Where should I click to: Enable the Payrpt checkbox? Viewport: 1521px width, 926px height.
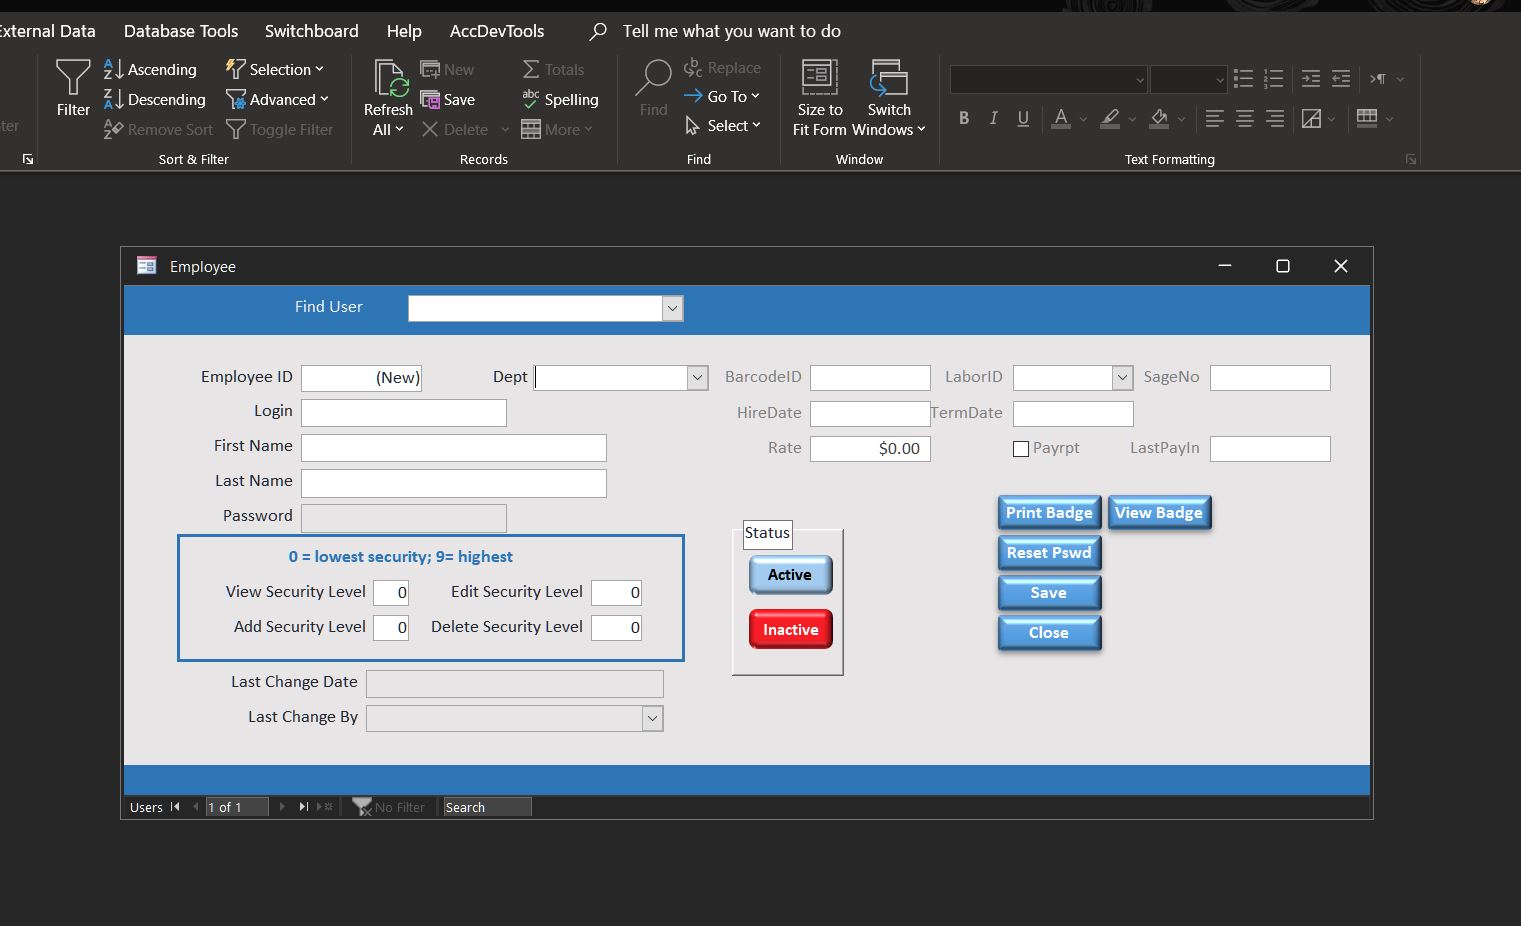tap(1021, 449)
